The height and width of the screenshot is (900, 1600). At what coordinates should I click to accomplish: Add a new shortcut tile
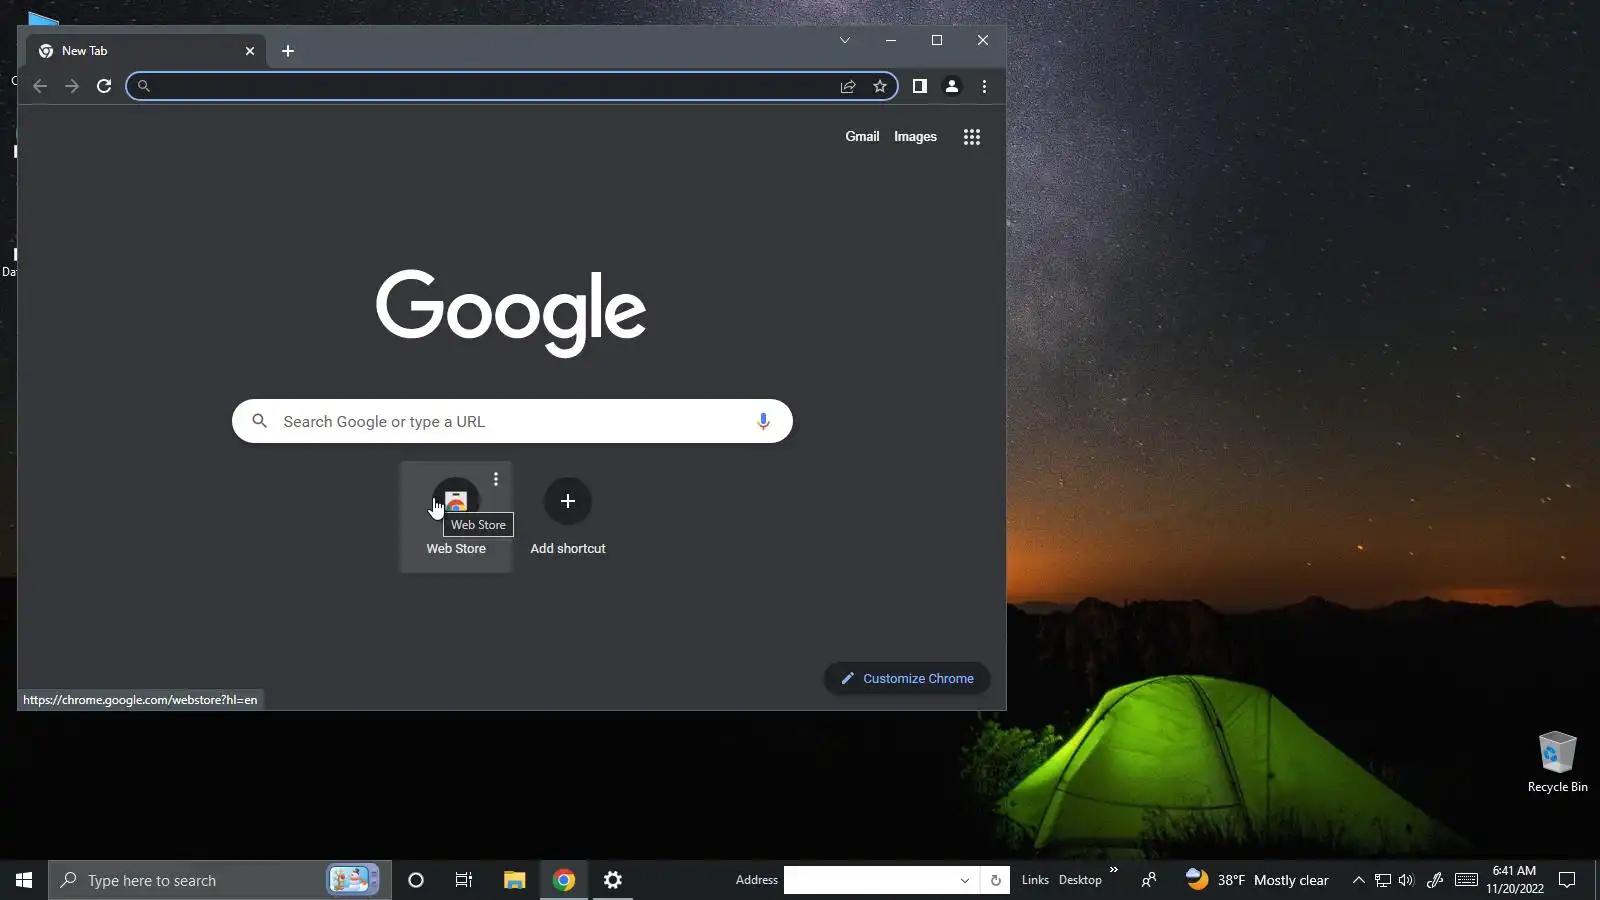point(568,516)
